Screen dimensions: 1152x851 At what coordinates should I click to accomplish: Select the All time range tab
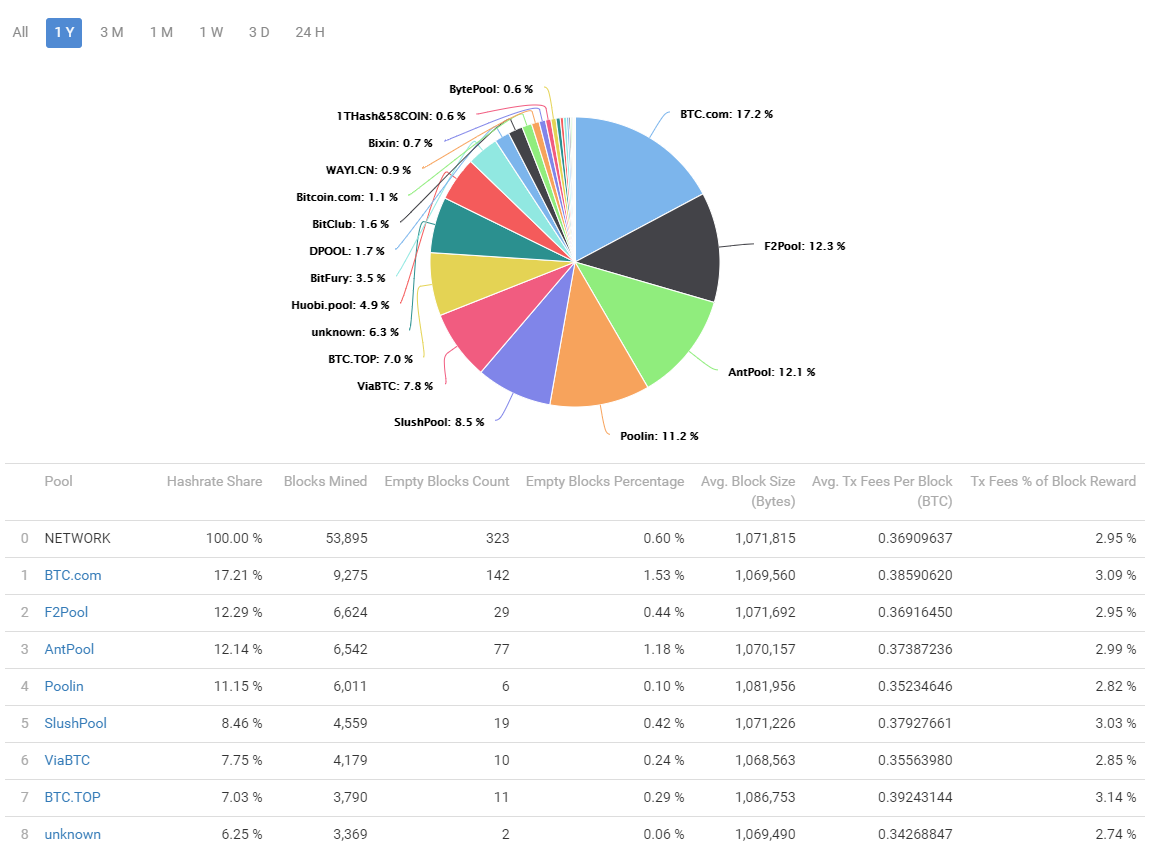(21, 32)
